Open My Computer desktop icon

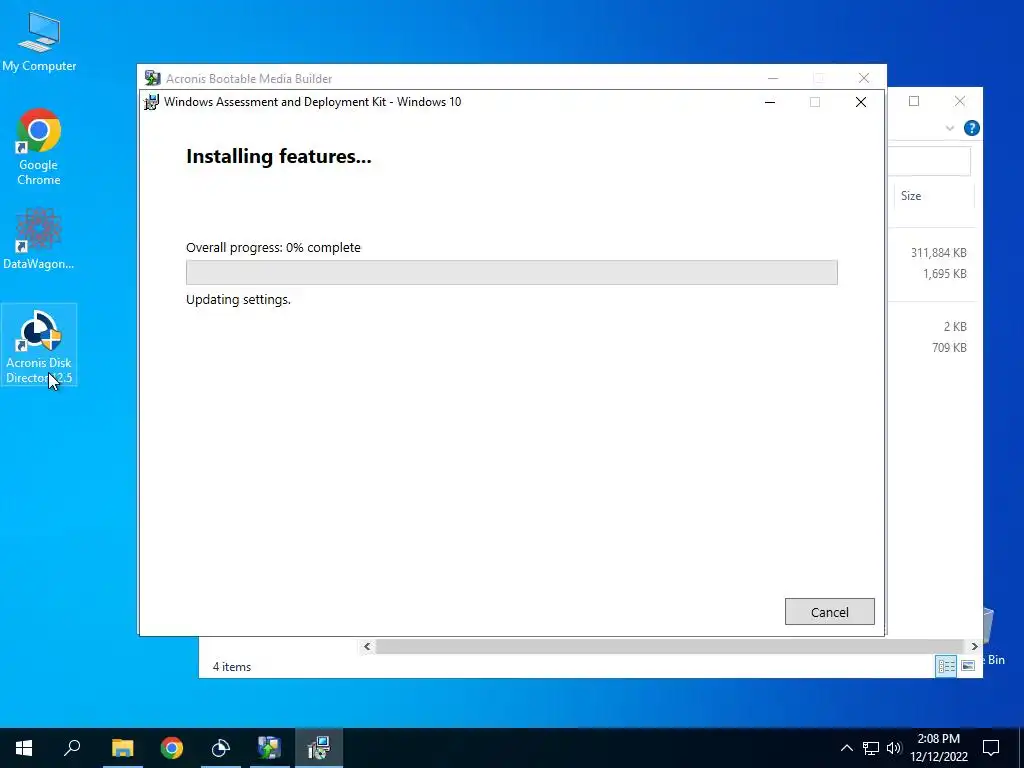point(39,42)
